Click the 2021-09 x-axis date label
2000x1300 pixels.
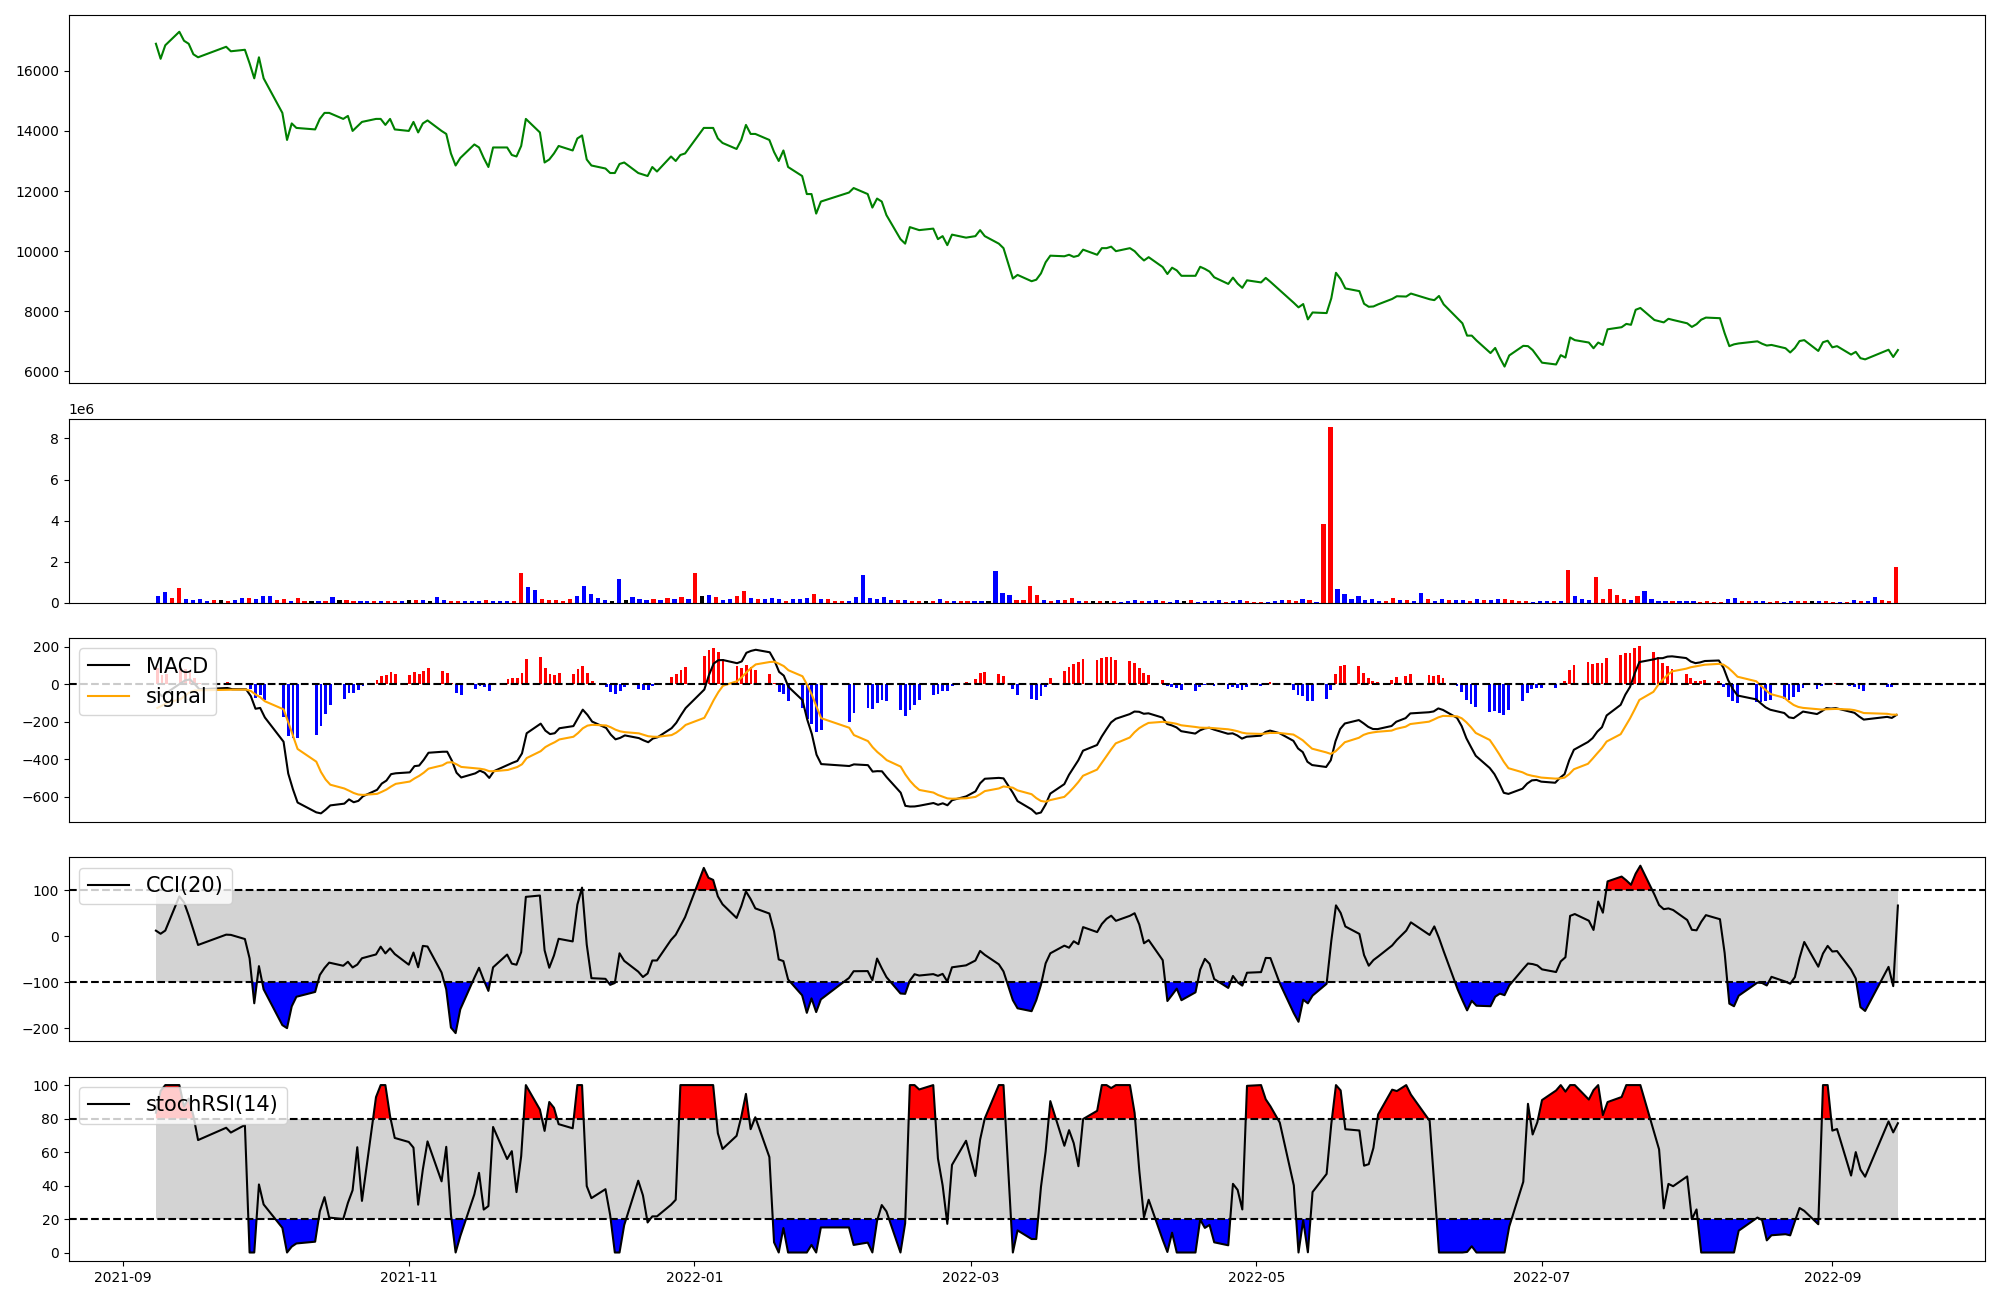pos(124,1277)
